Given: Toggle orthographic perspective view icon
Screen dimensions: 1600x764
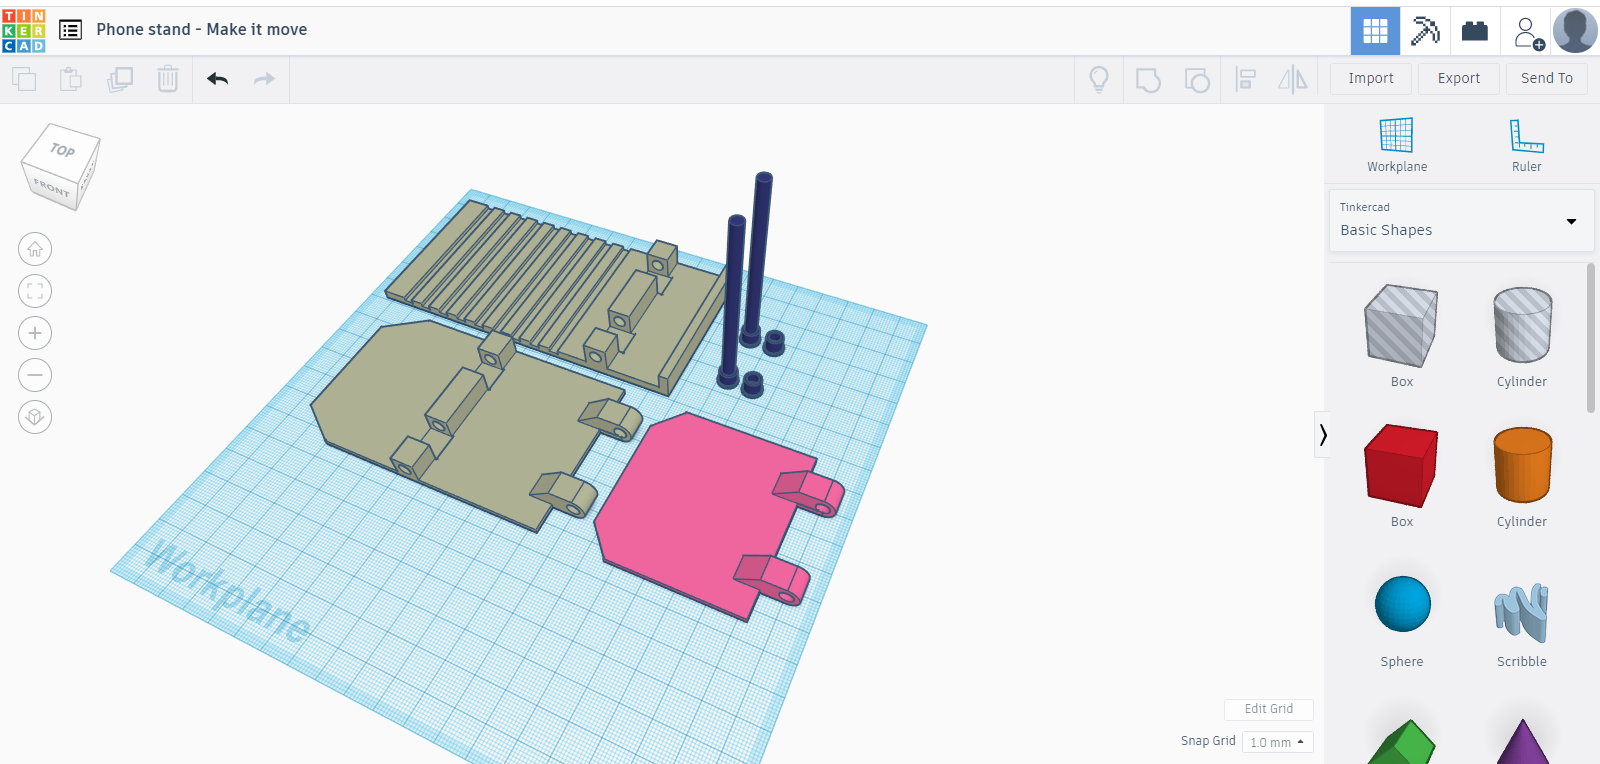Looking at the screenshot, I should tap(35, 417).
